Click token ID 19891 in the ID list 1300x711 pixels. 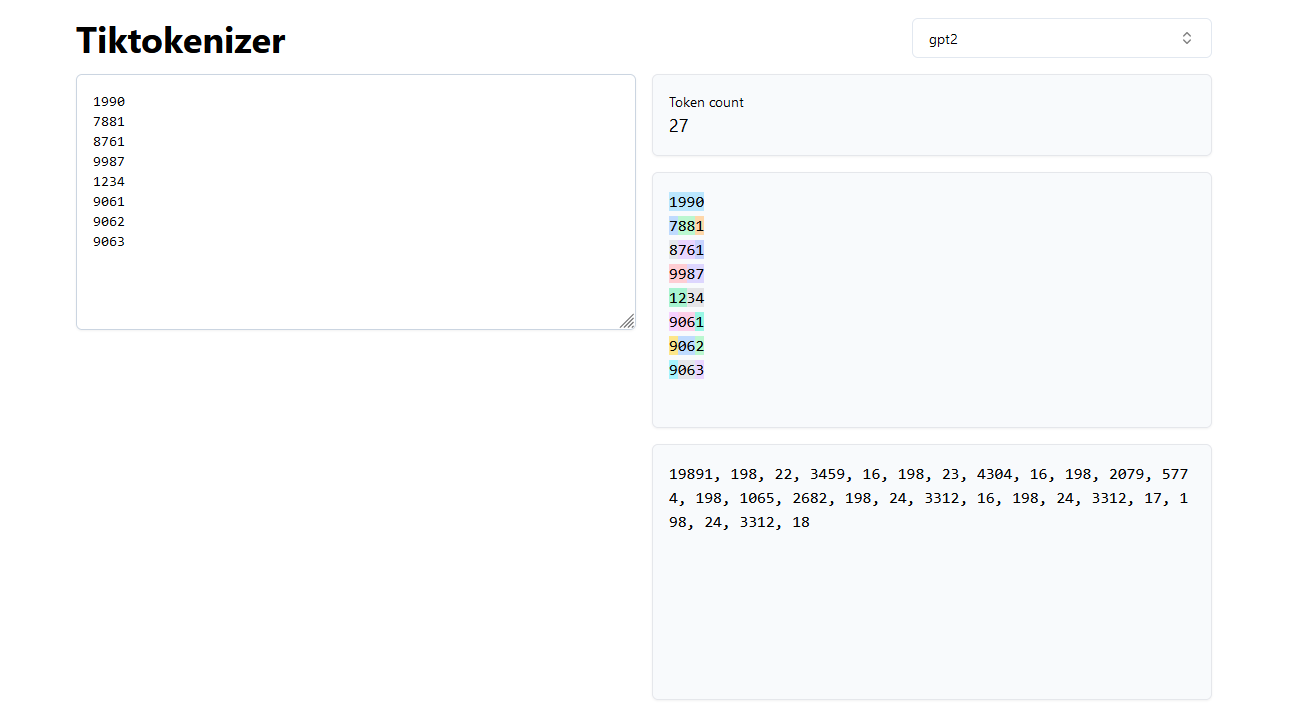click(690, 474)
